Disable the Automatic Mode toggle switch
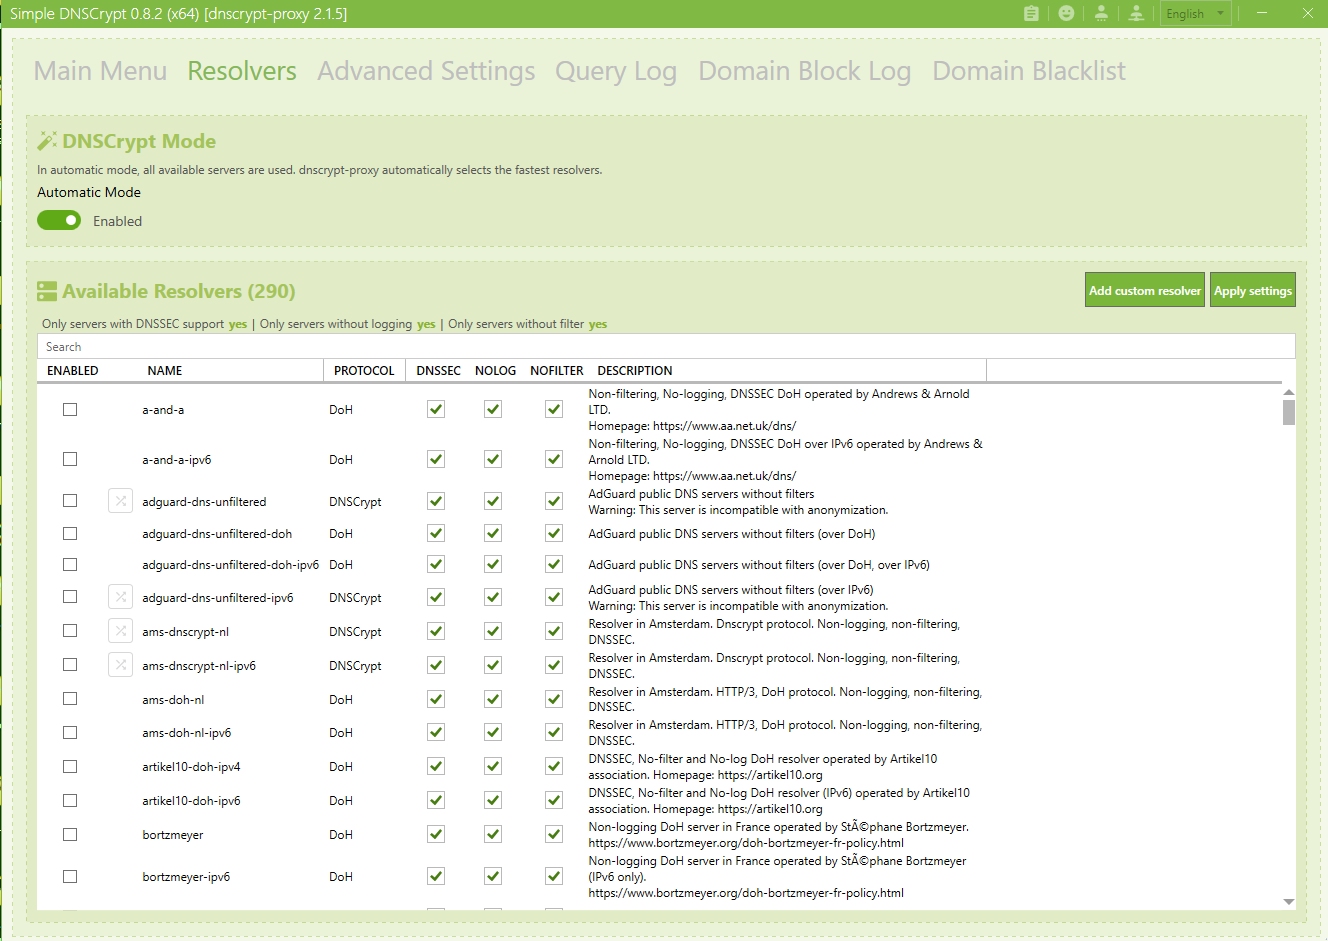This screenshot has height=941, width=1328. pyautogui.click(x=59, y=220)
